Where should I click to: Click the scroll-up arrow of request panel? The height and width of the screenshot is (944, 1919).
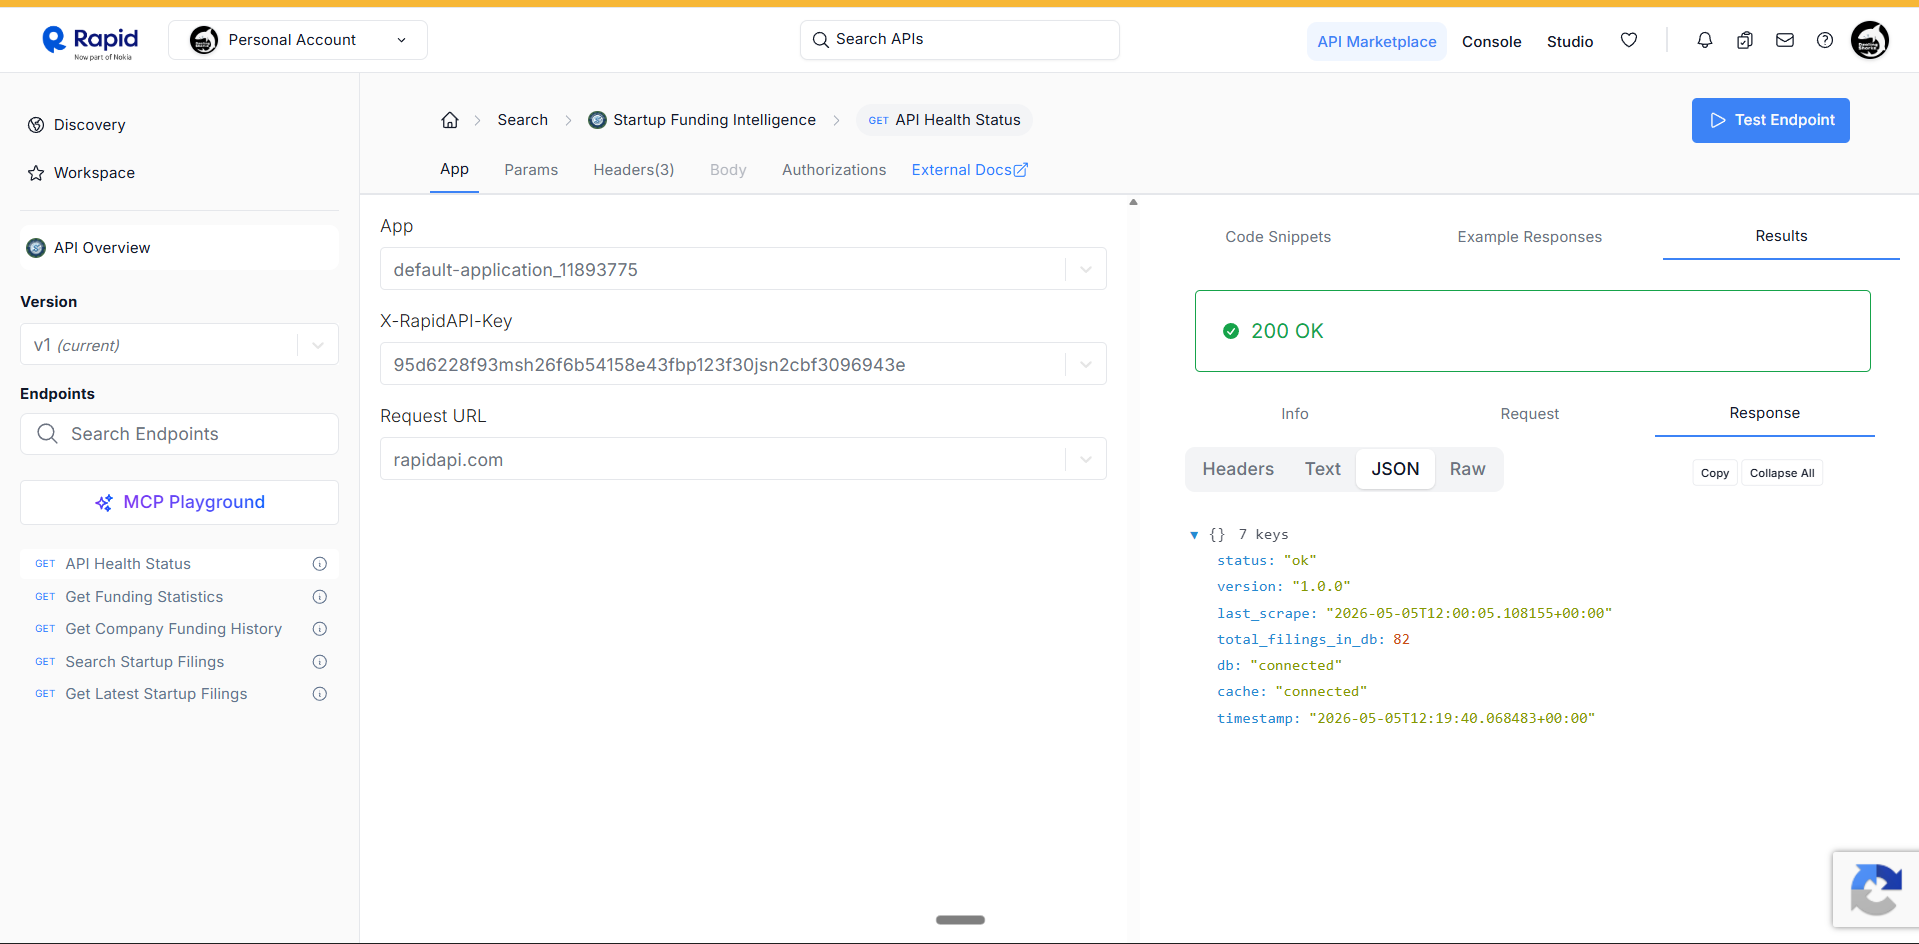pos(1133,202)
